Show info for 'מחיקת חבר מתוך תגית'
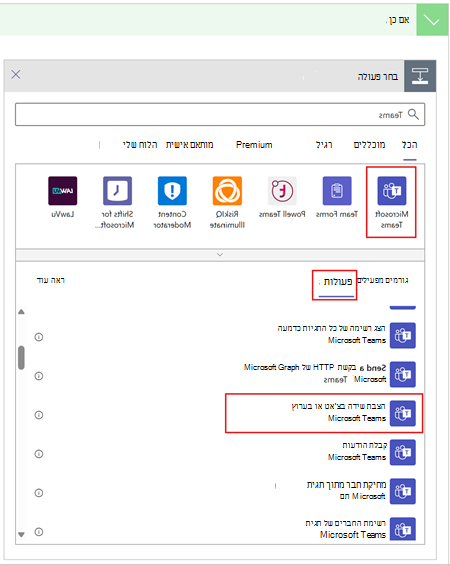 coord(39,493)
